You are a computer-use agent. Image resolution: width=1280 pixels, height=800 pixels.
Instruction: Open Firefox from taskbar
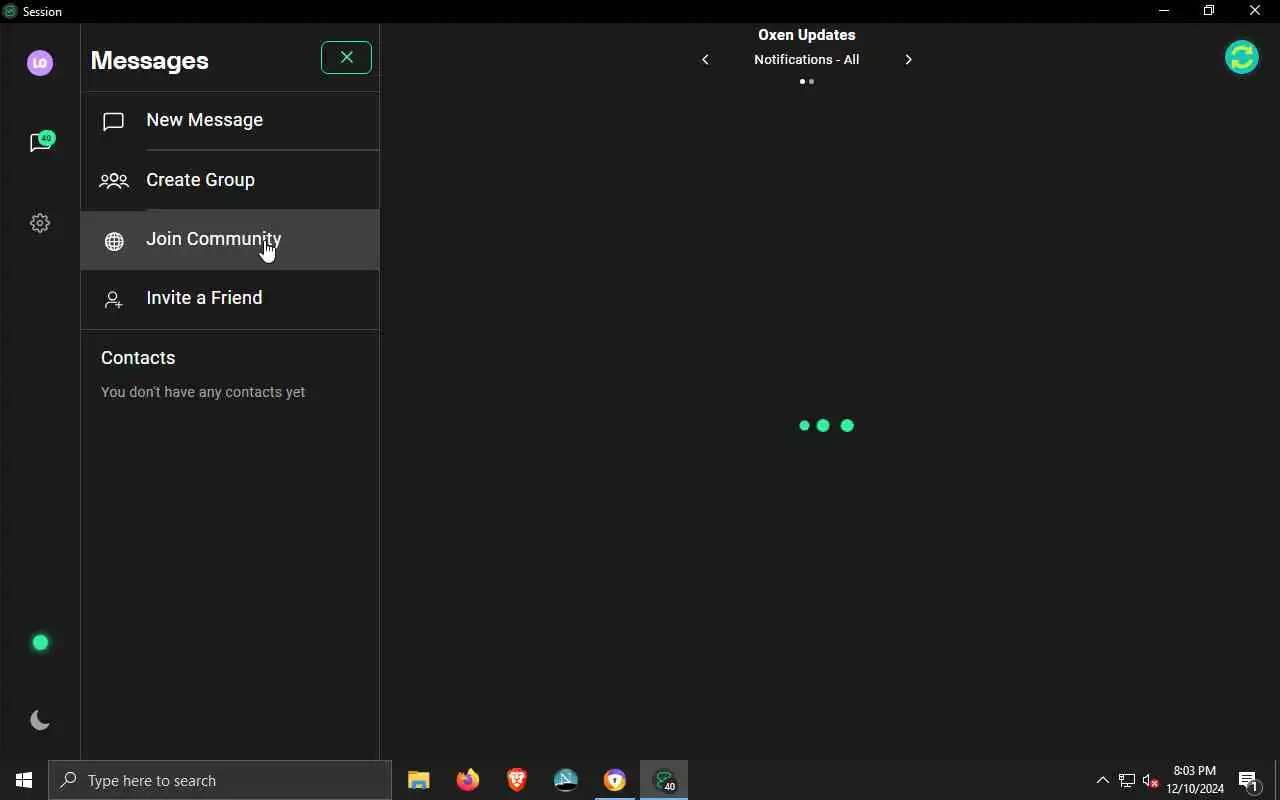point(467,780)
